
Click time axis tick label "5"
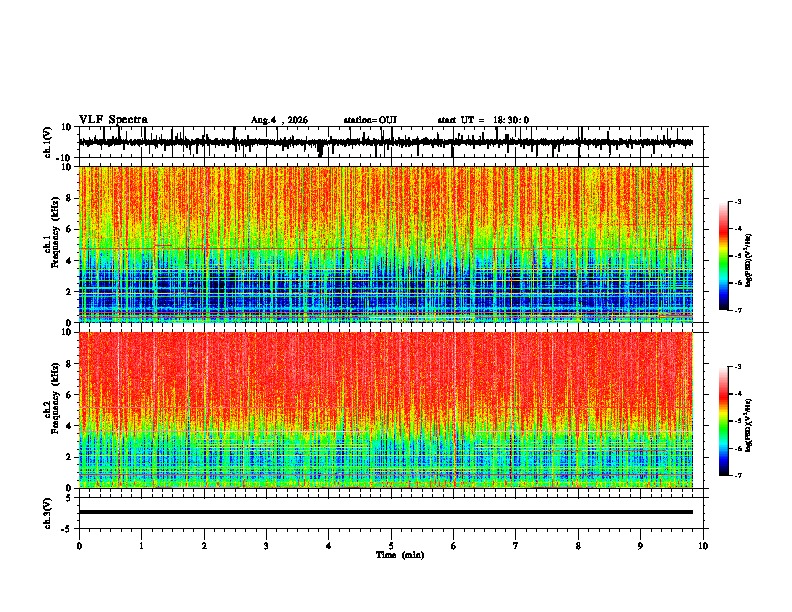[391, 546]
